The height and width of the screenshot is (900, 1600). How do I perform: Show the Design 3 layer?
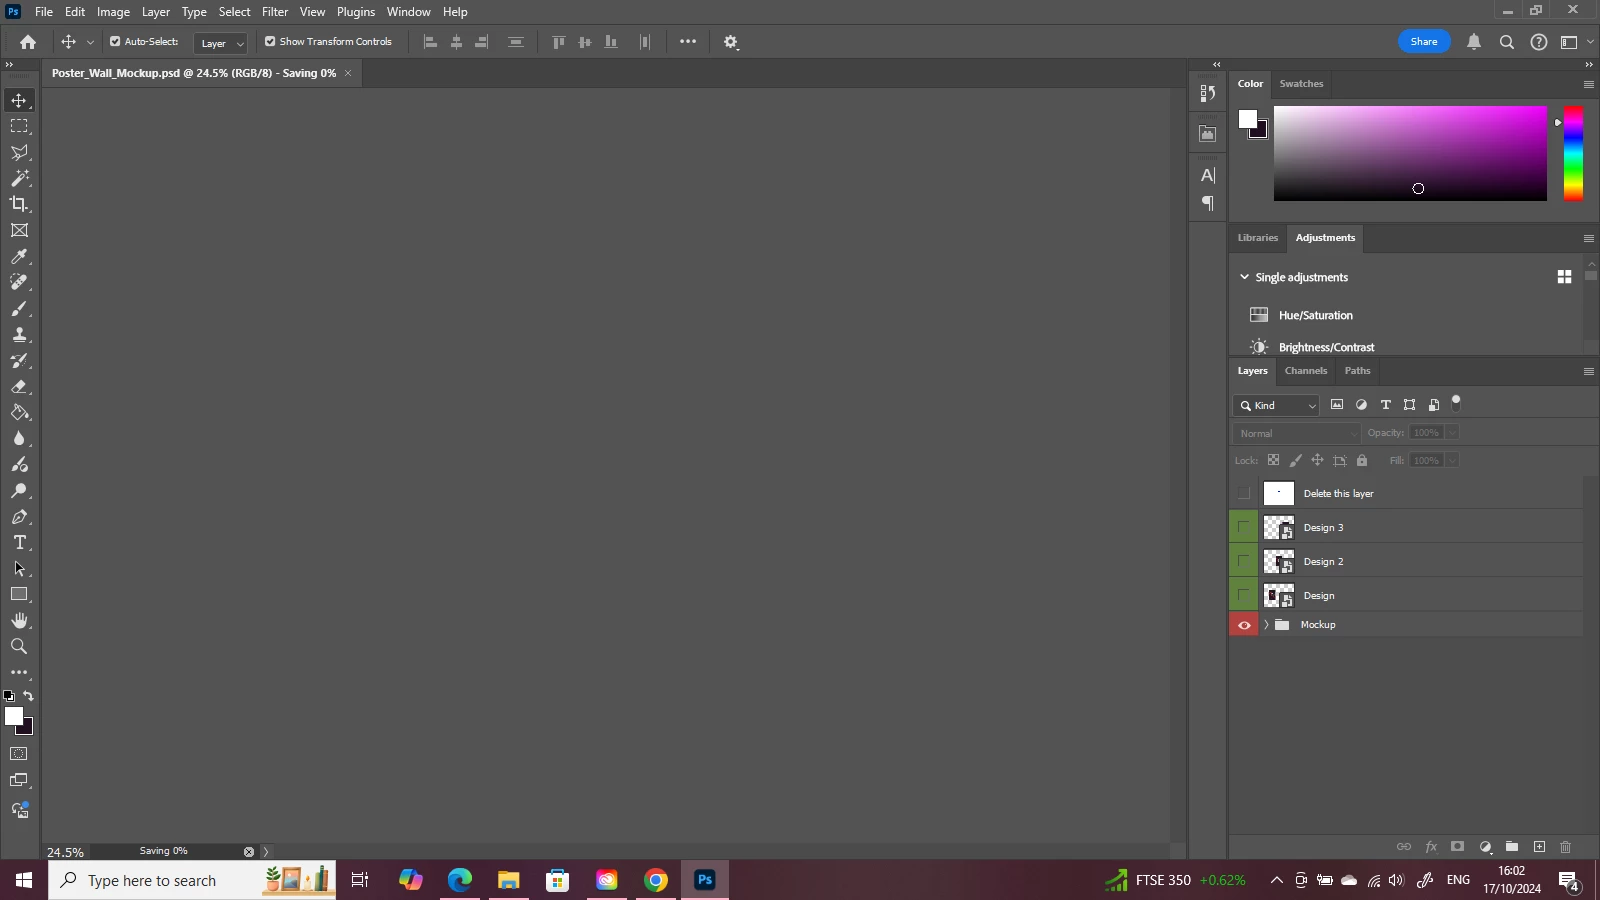(x=1244, y=527)
